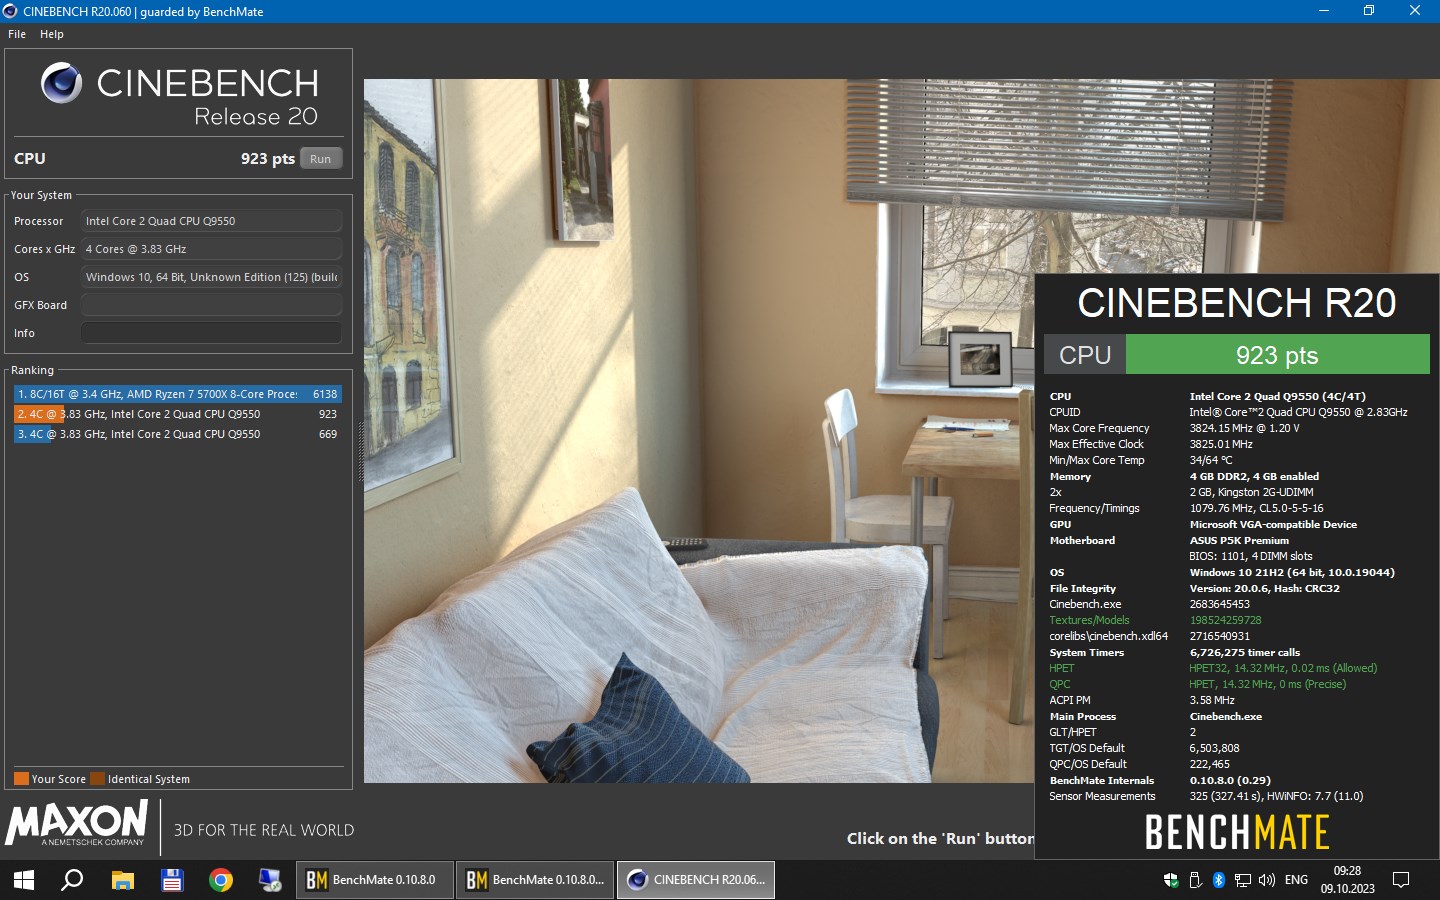Switch to second BenchMate 0.10.8.0... taskbar window
The image size is (1440, 900).
click(535, 880)
